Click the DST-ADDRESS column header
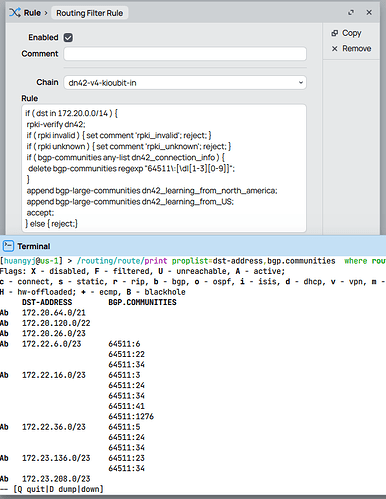Image resolution: width=386 pixels, height=499 pixels. 47,302
